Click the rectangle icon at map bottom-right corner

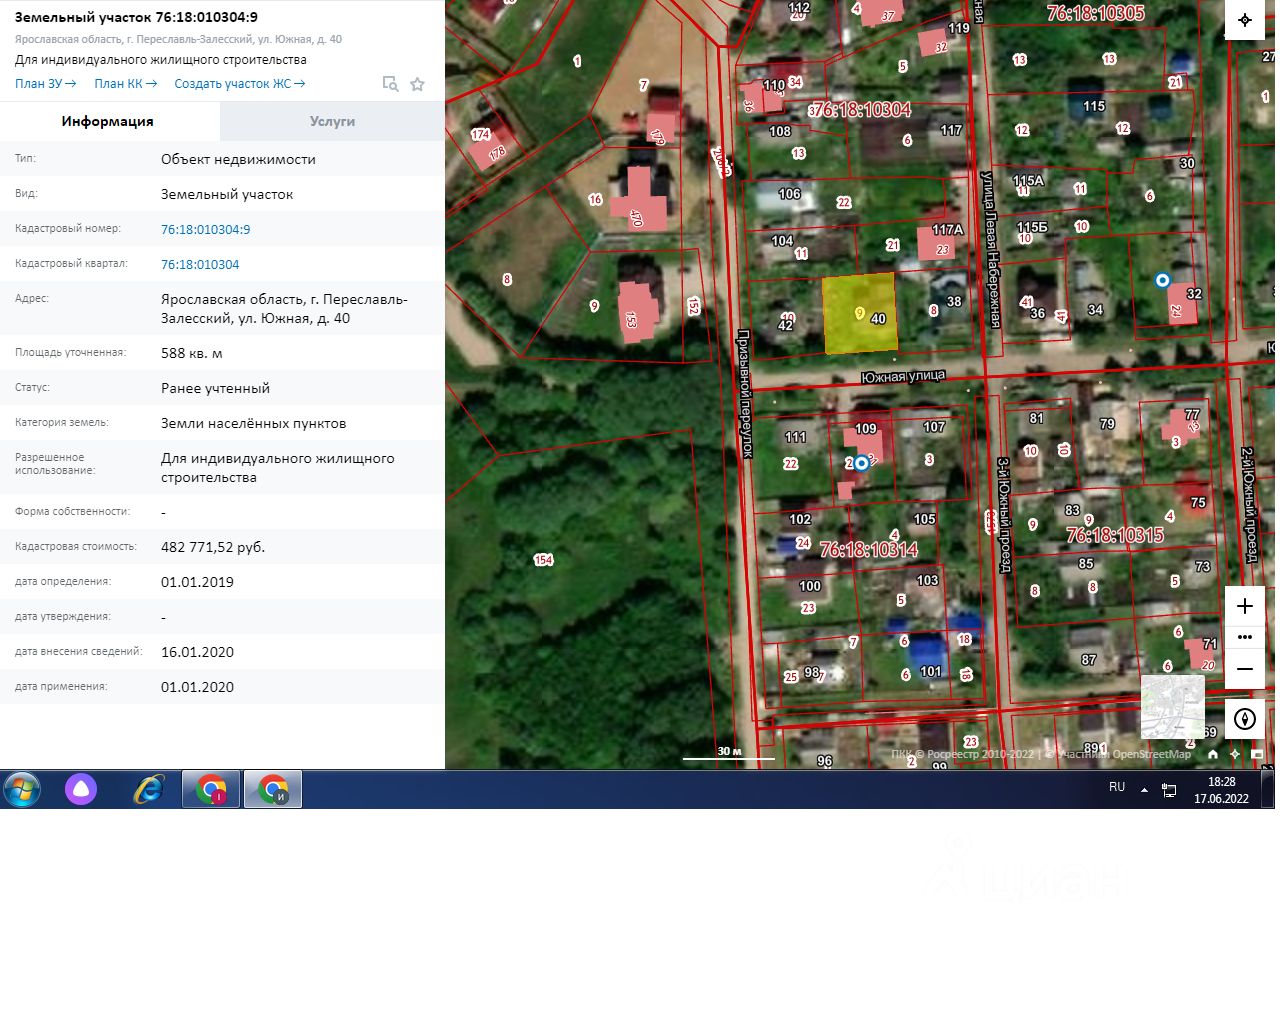pyautogui.click(x=1257, y=754)
